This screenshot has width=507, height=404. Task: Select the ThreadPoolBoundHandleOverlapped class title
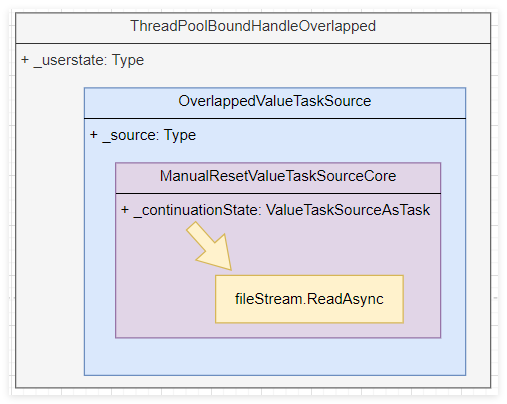253,26
